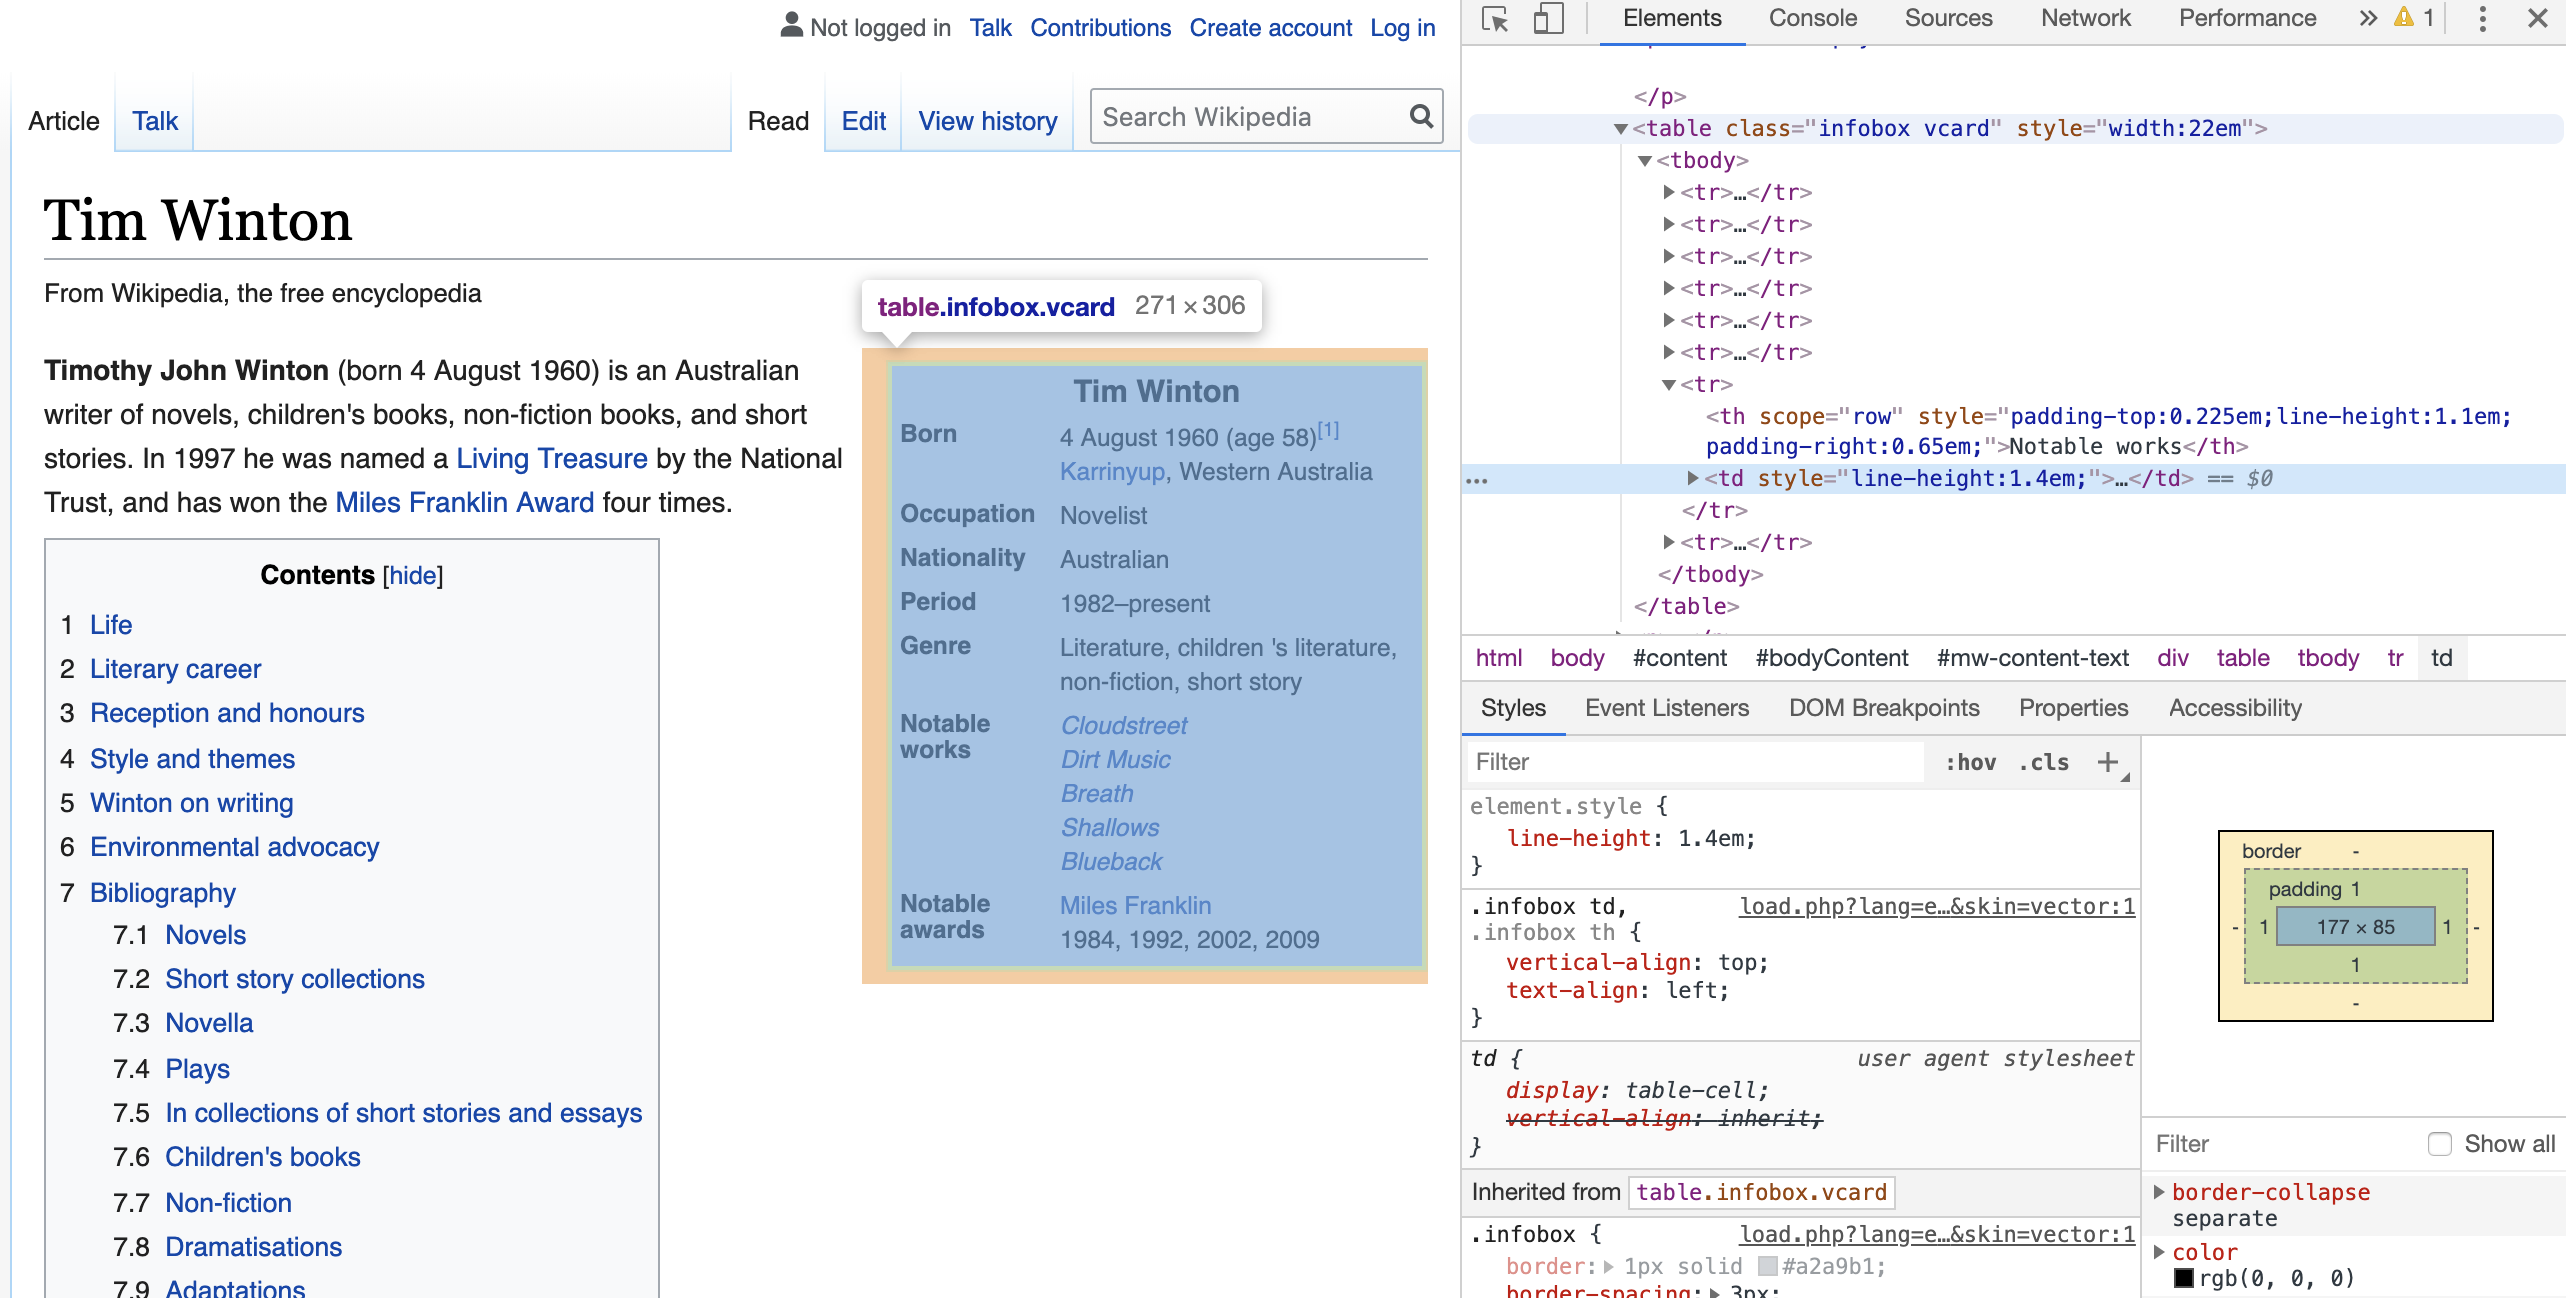Open more DevTools tabs chevron
This screenshot has width=2566, height=1298.
point(2367,18)
